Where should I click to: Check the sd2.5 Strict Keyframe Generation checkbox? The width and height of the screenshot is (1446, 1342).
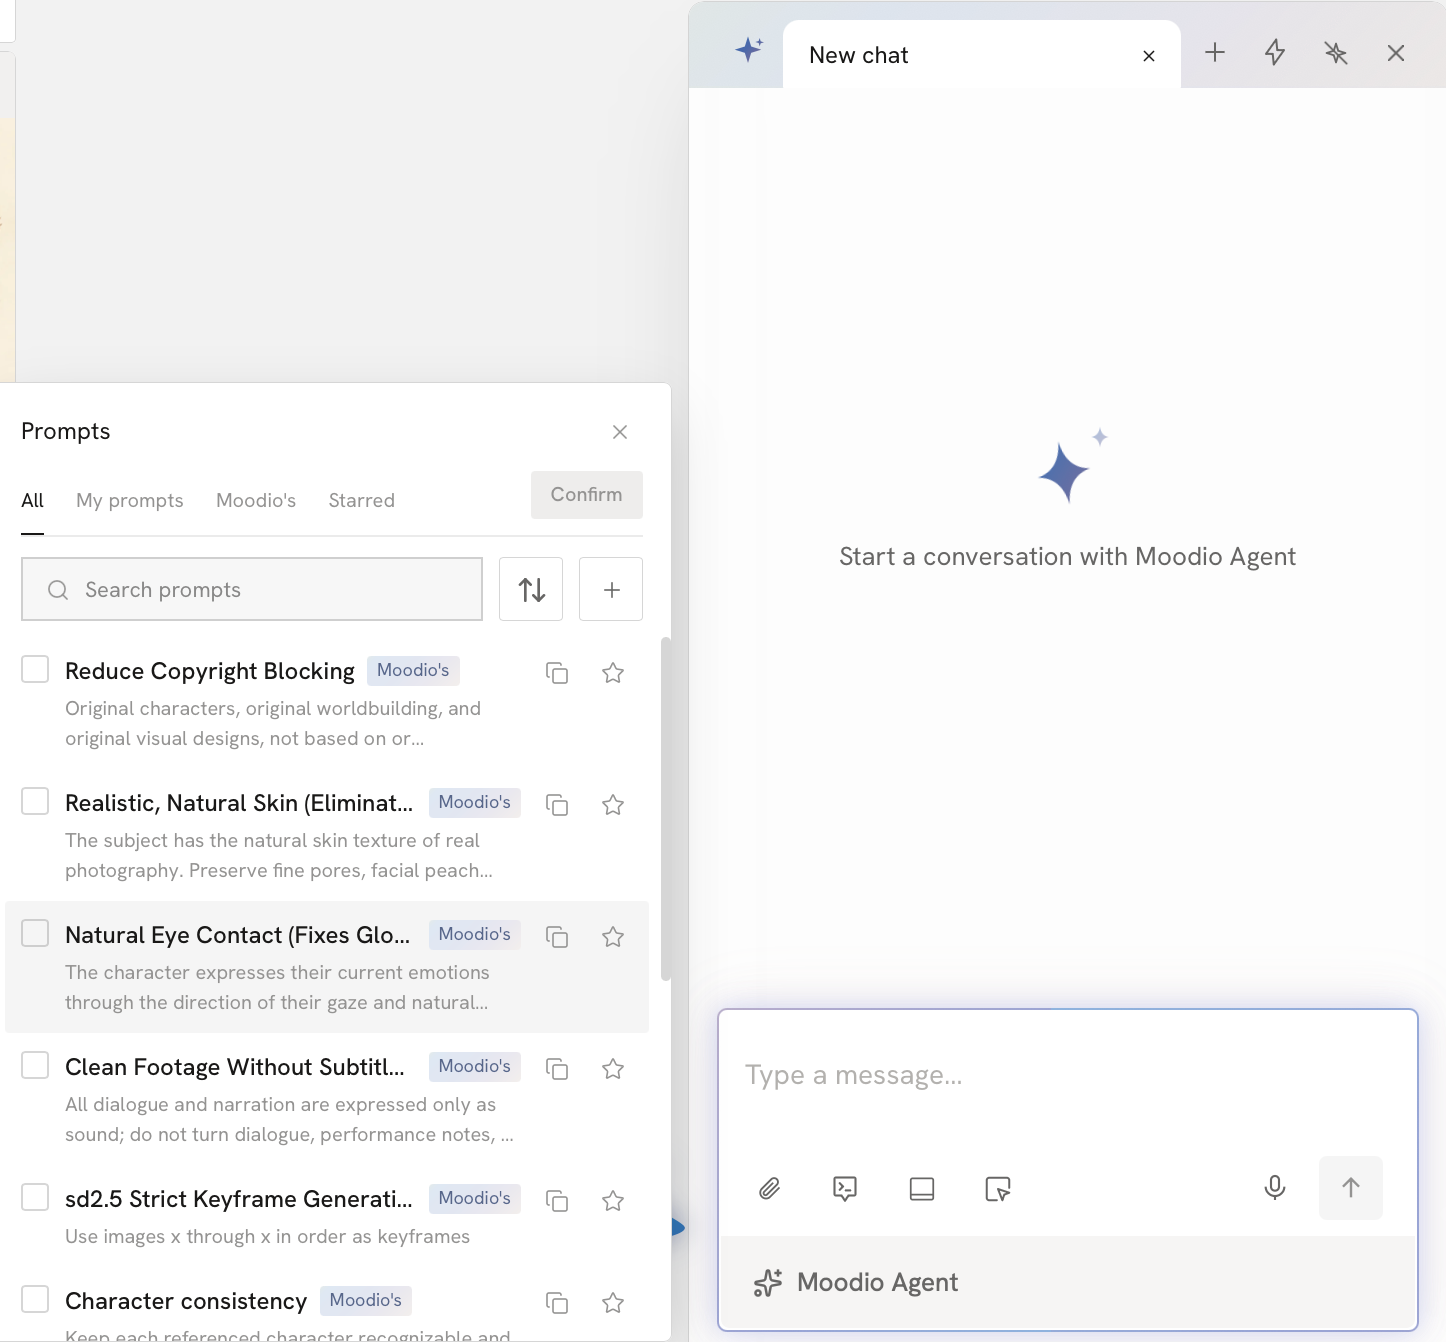tap(35, 1197)
